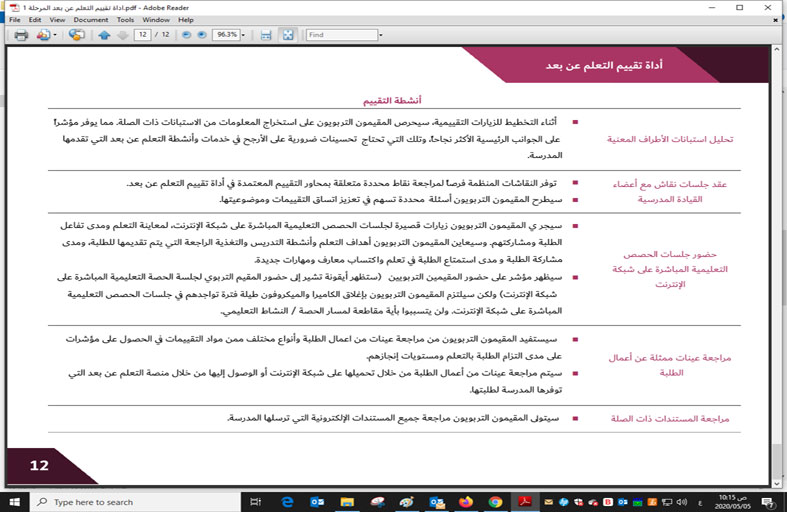Click the next page down arrow
Image resolution: width=787 pixels, height=512 pixels.
click(x=122, y=35)
